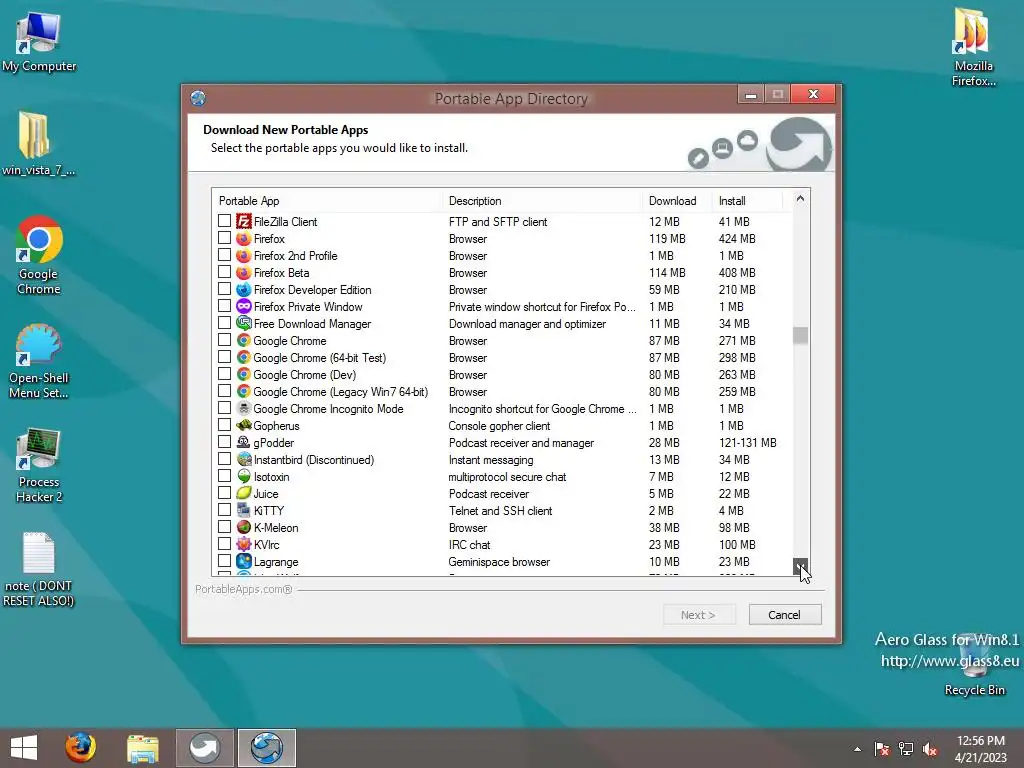Click 'Geminispace browser' description text
The image size is (1024, 768).
point(499,562)
